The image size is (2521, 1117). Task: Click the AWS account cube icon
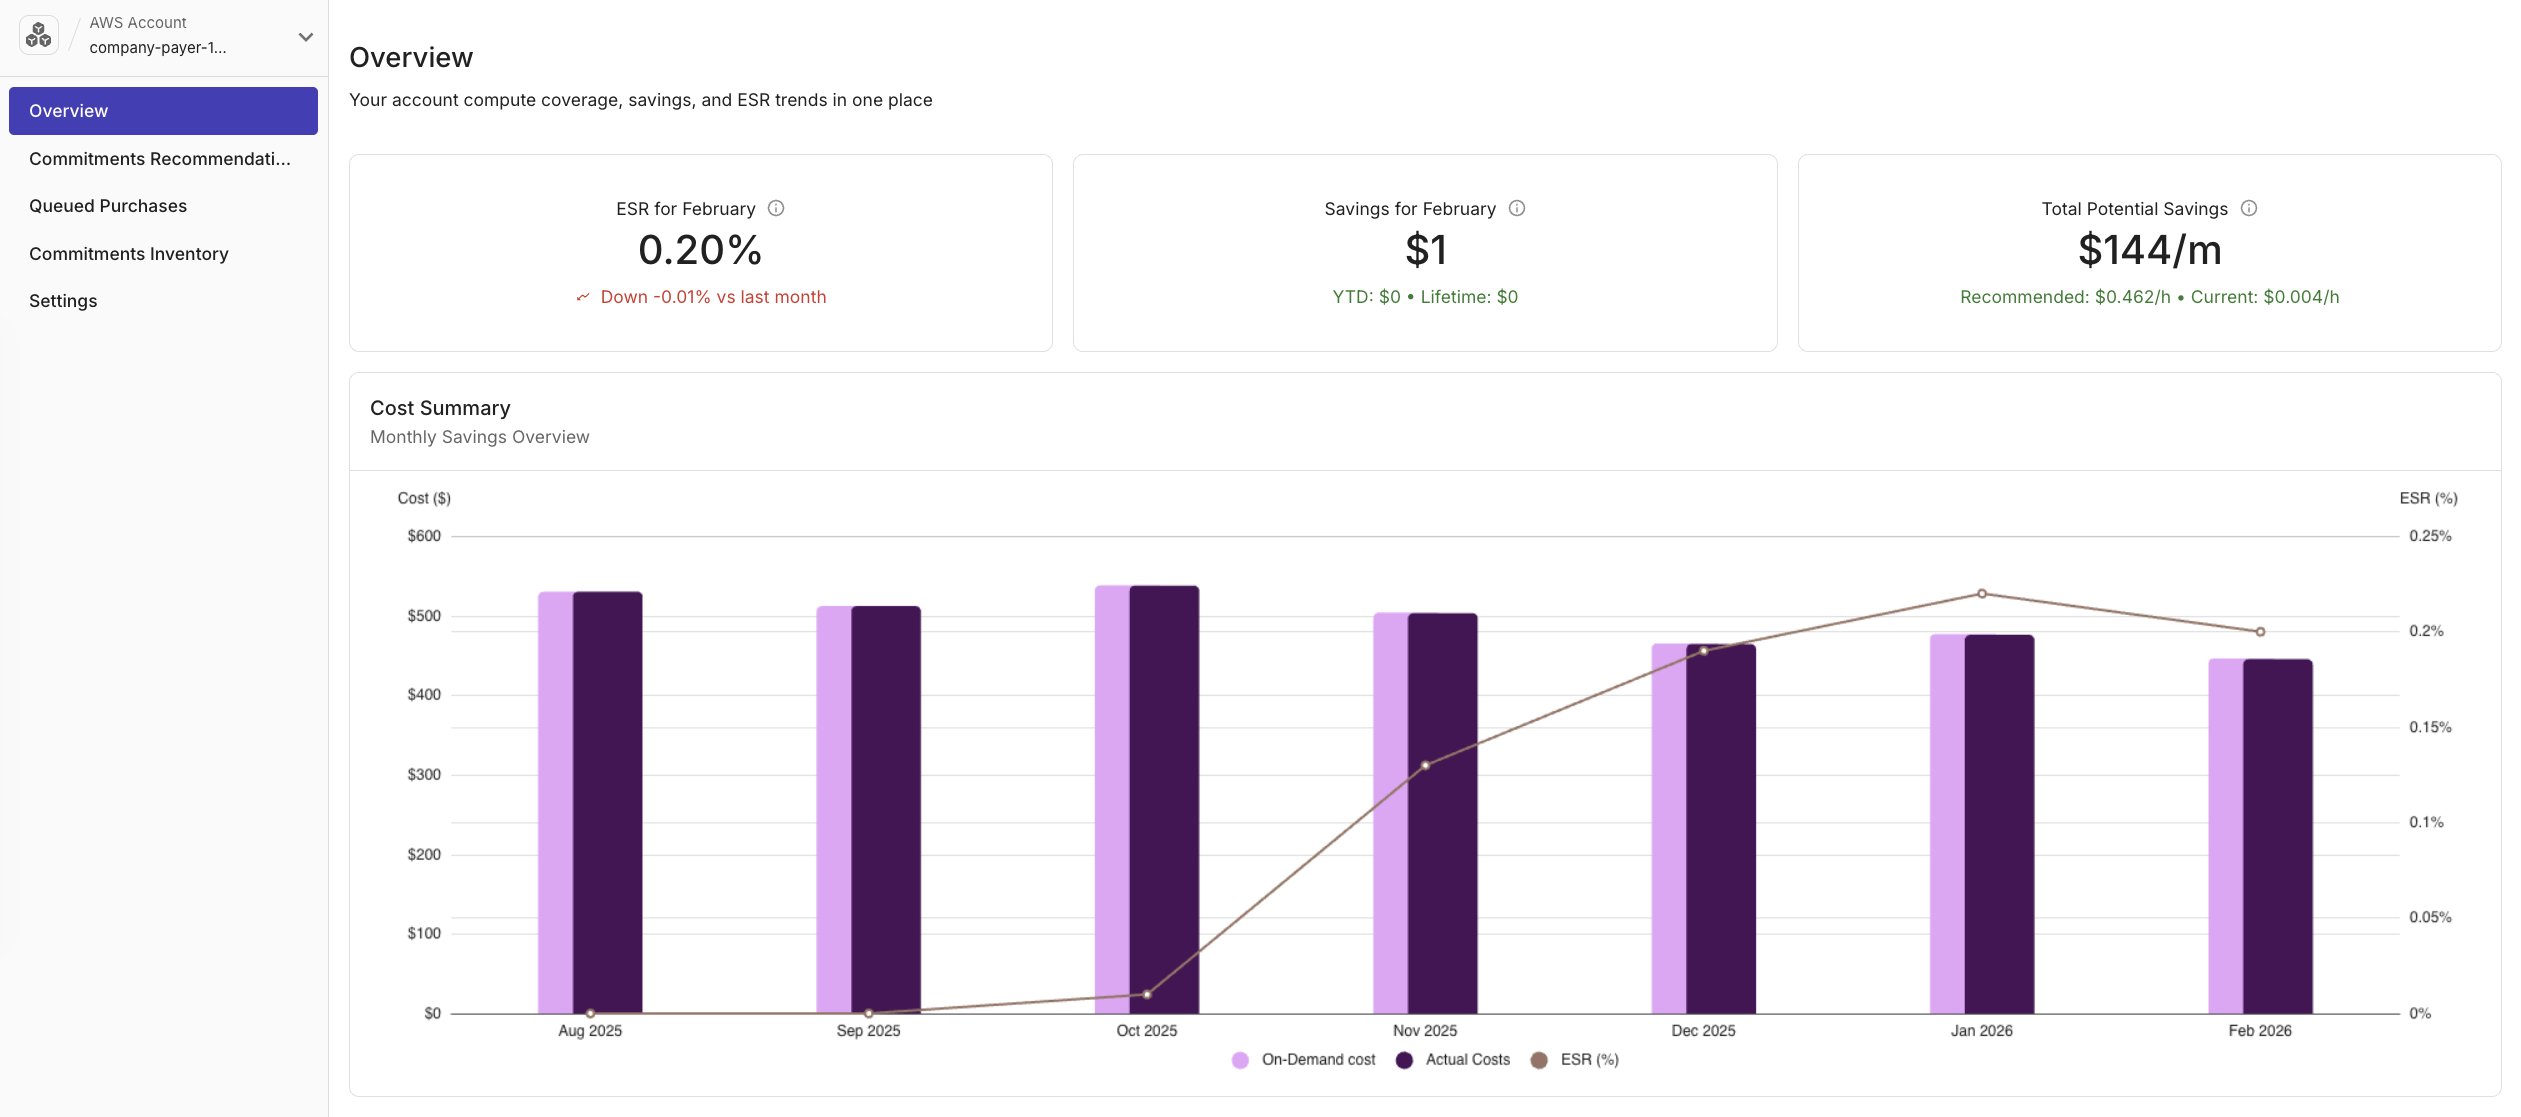click(38, 35)
